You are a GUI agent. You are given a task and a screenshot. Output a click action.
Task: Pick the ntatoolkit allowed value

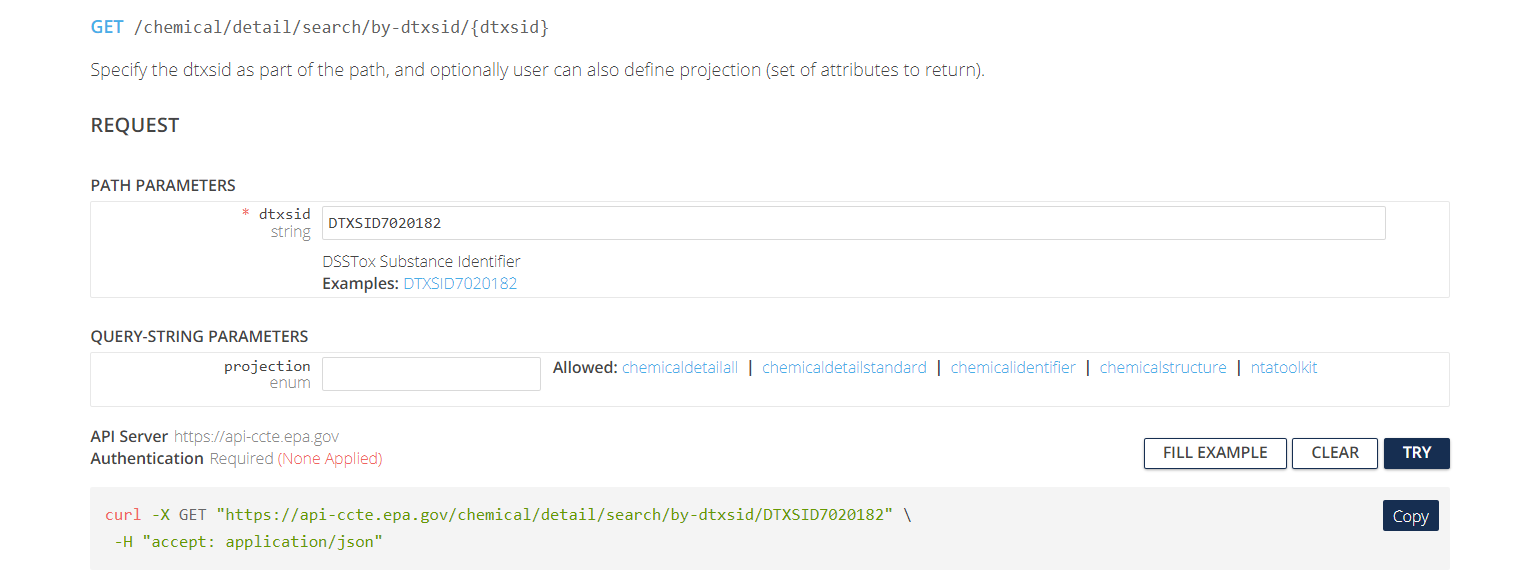tap(1284, 368)
